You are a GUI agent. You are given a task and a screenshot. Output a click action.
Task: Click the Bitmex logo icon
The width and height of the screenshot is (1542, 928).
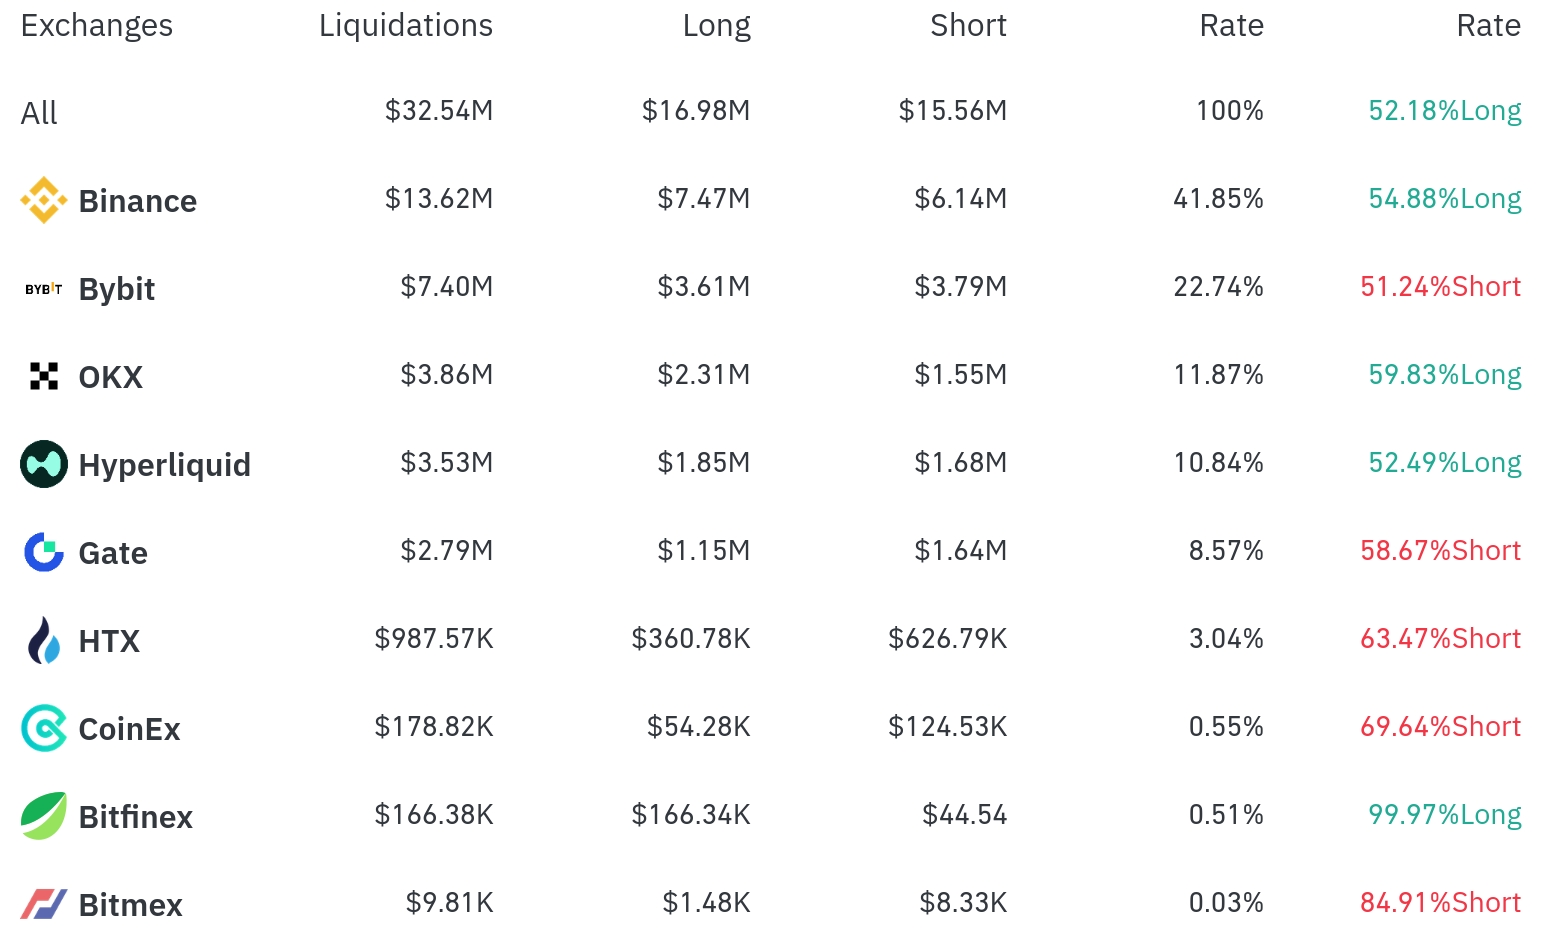(44, 904)
